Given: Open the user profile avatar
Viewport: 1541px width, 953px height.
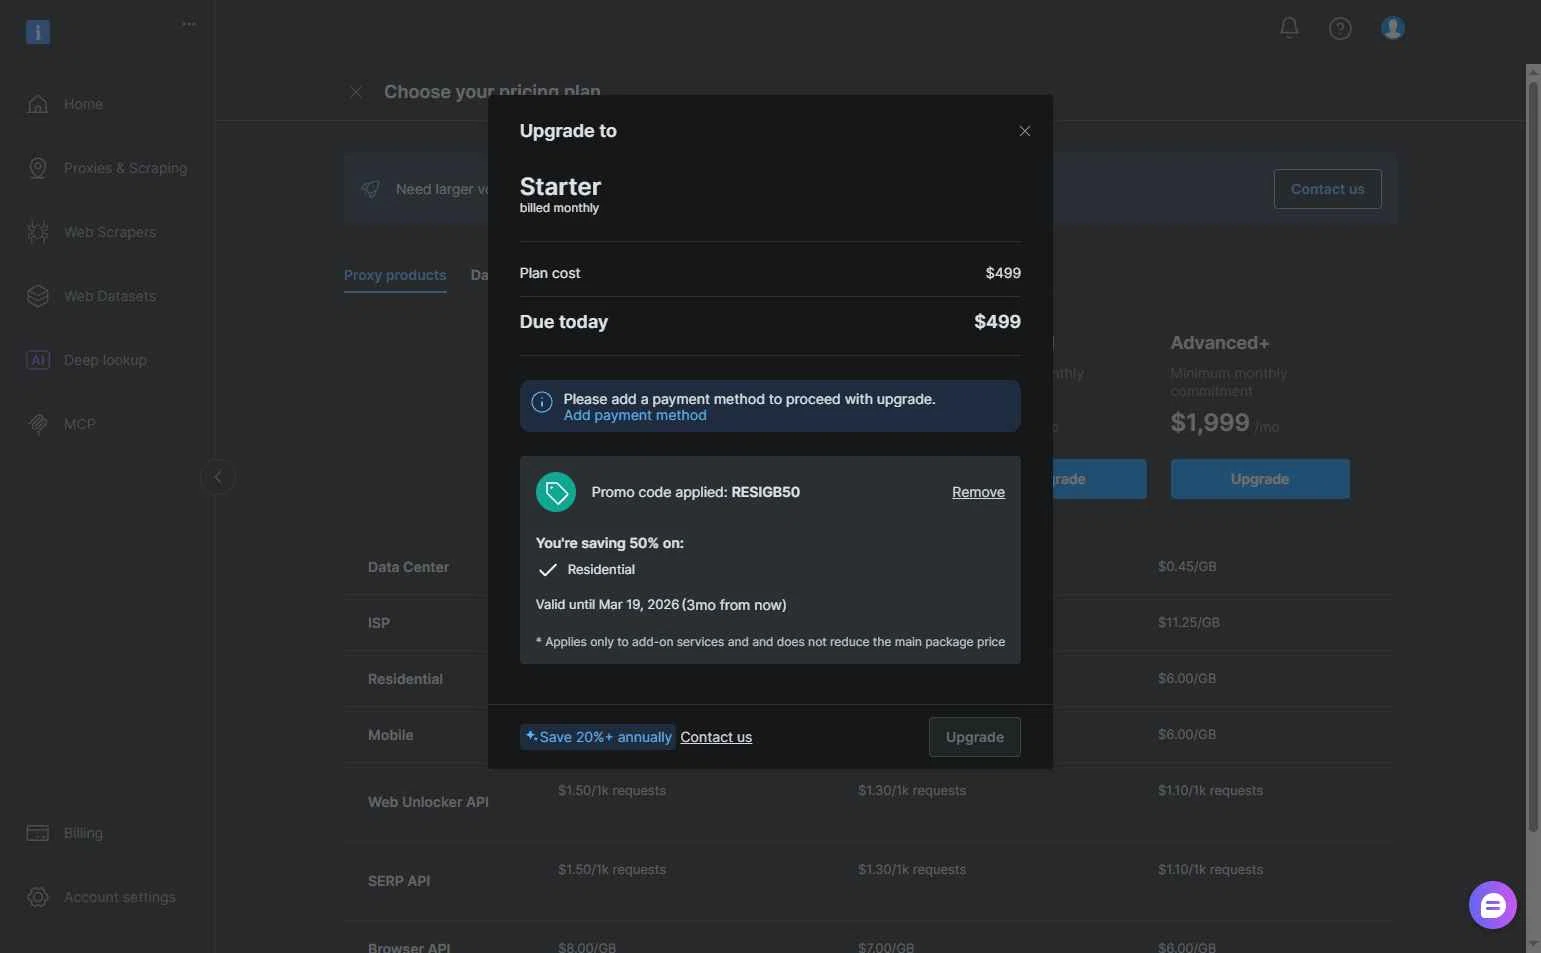Looking at the screenshot, I should (1393, 28).
